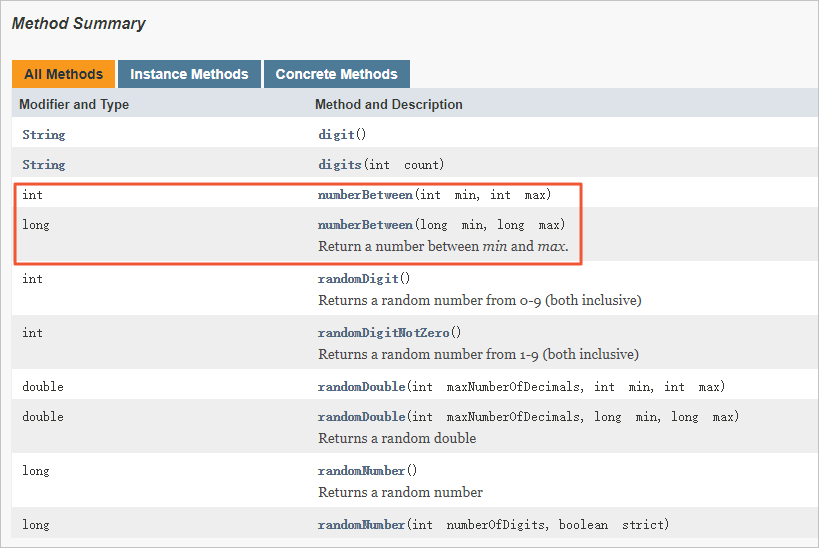Open the randomDigitNotZero() method link
Screen dimensions: 819x548
pyautogui.click(x=384, y=333)
